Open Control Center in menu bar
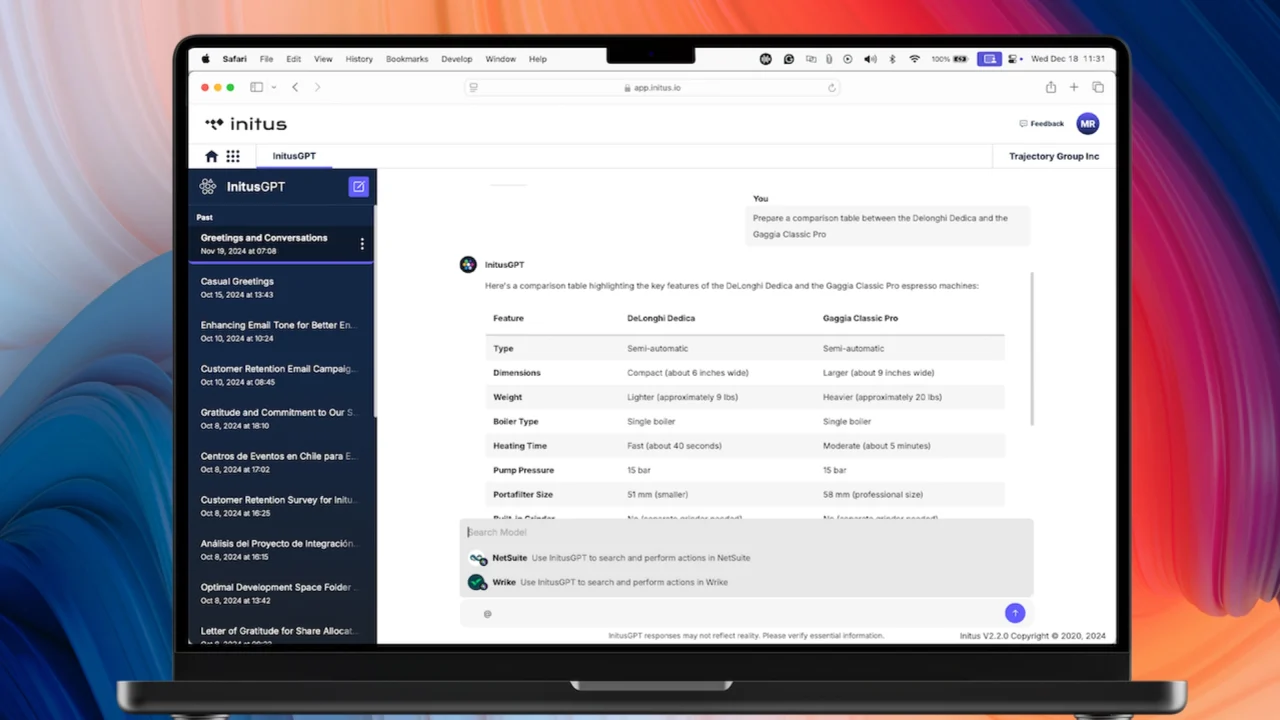1280x720 pixels. pos(1014,59)
